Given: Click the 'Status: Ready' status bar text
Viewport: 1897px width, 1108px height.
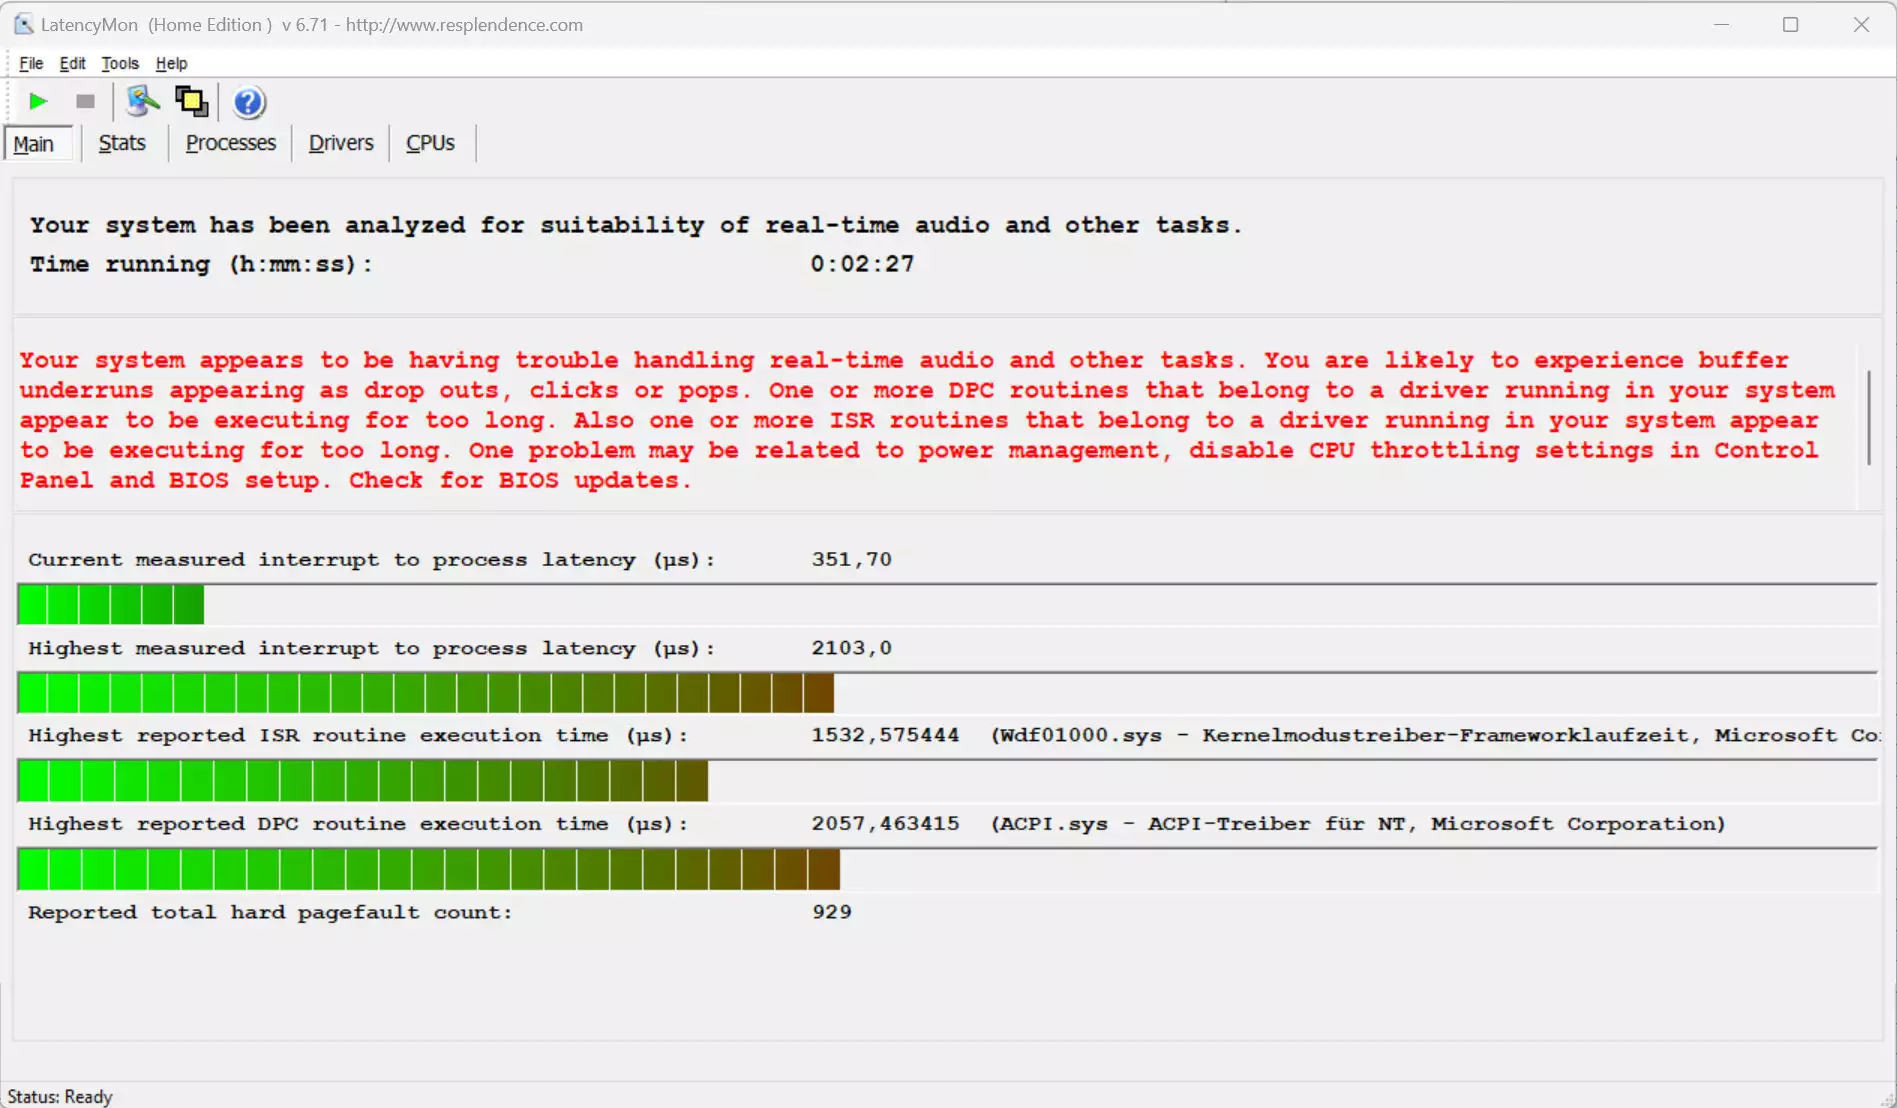Looking at the screenshot, I should point(60,1096).
